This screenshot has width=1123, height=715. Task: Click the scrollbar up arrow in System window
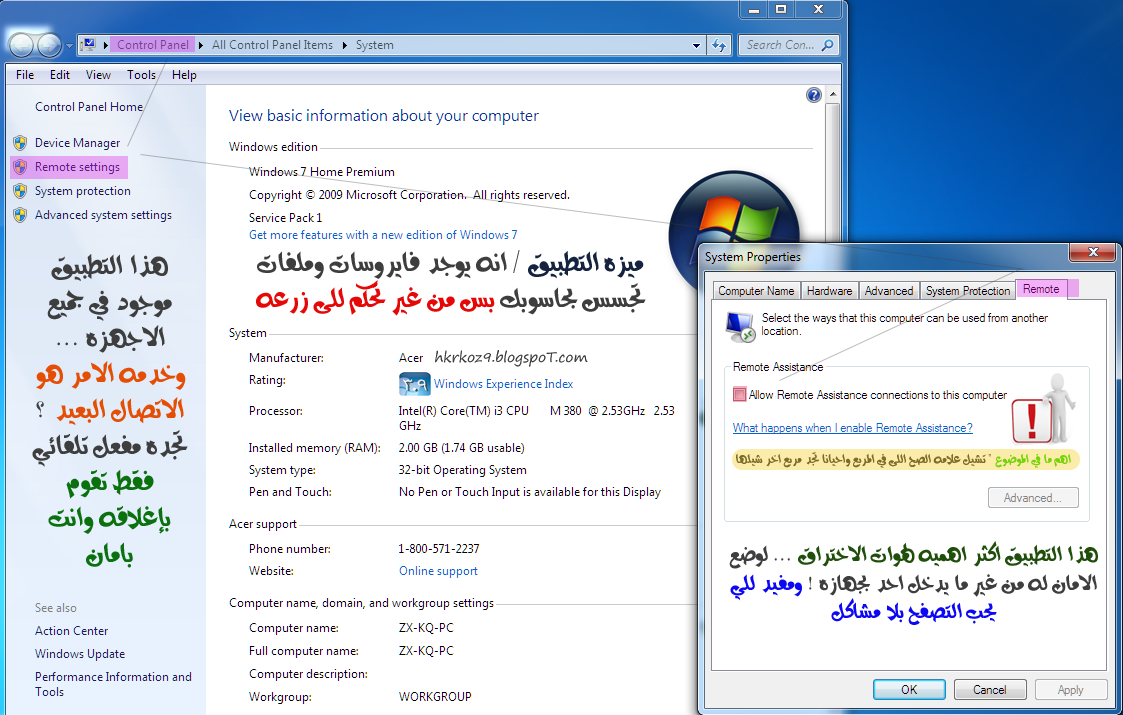click(x=832, y=95)
